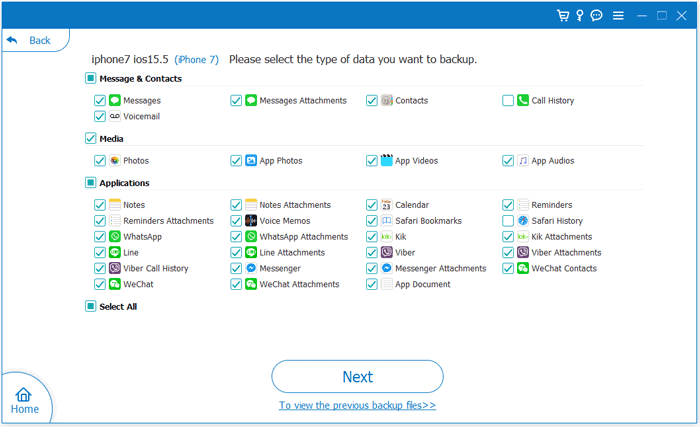Uncheck the Media group checkbox
Screen dimensions: 700x427
tap(90, 138)
